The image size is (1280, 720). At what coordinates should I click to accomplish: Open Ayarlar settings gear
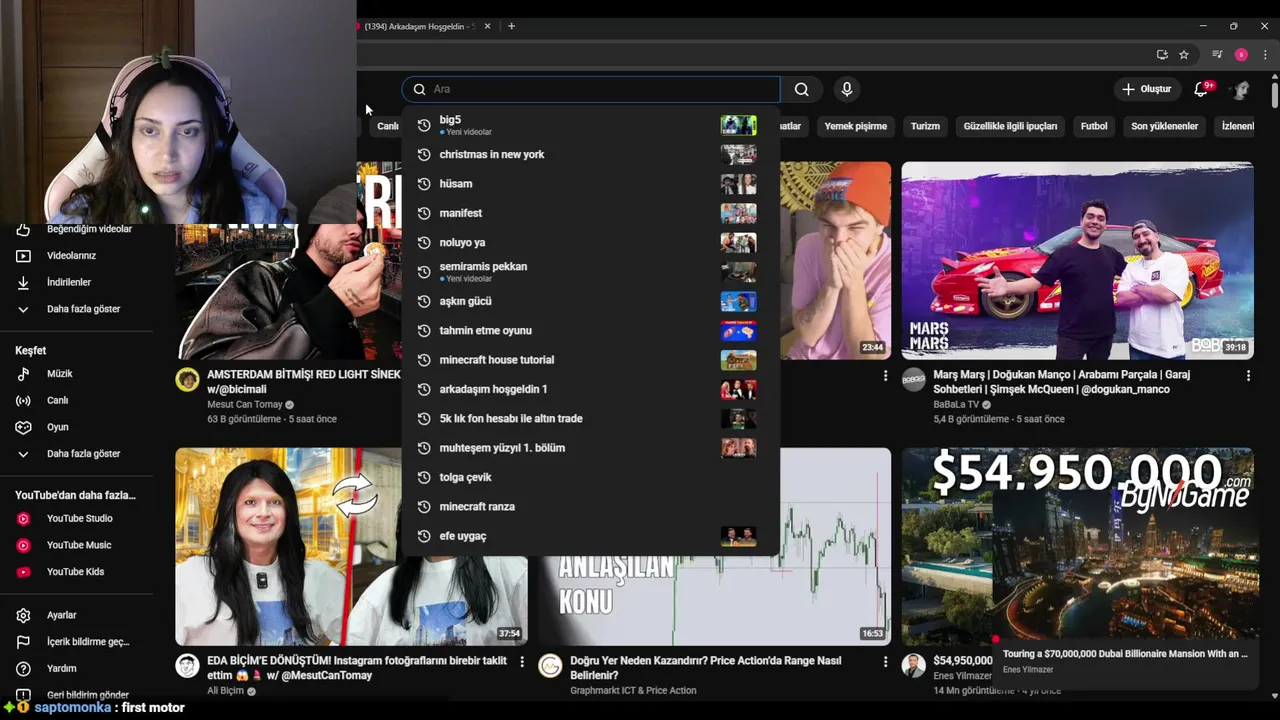coord(23,615)
